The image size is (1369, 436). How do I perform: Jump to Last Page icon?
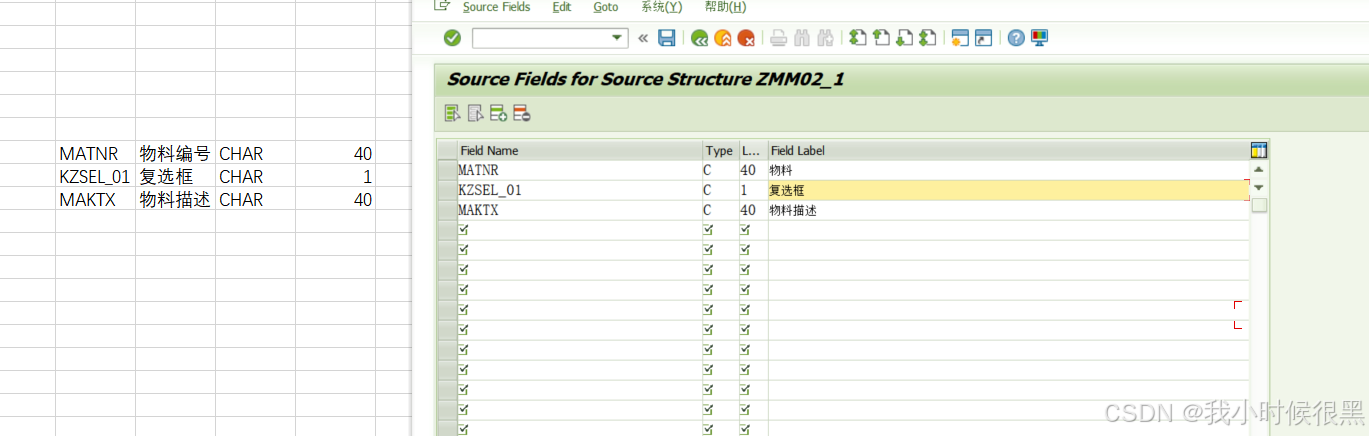pyautogui.click(x=927, y=38)
